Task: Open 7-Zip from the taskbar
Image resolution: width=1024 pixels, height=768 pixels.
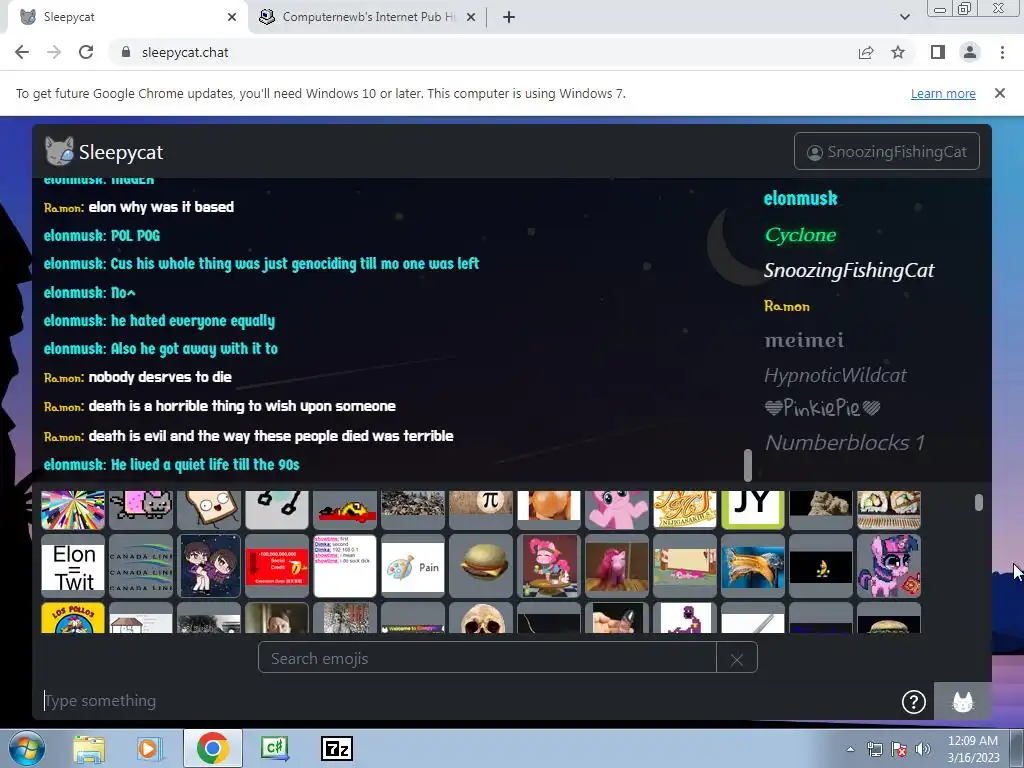Action: pyautogui.click(x=337, y=749)
